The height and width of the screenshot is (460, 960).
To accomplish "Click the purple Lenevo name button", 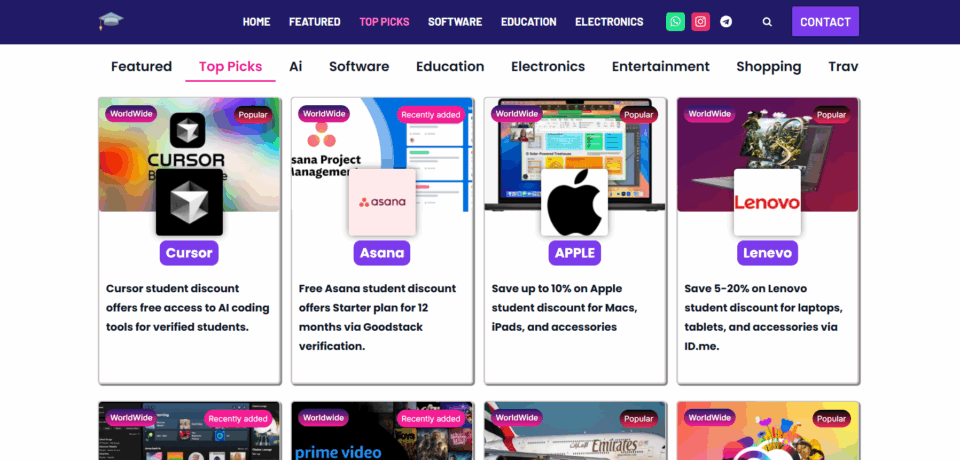I will (x=767, y=253).
